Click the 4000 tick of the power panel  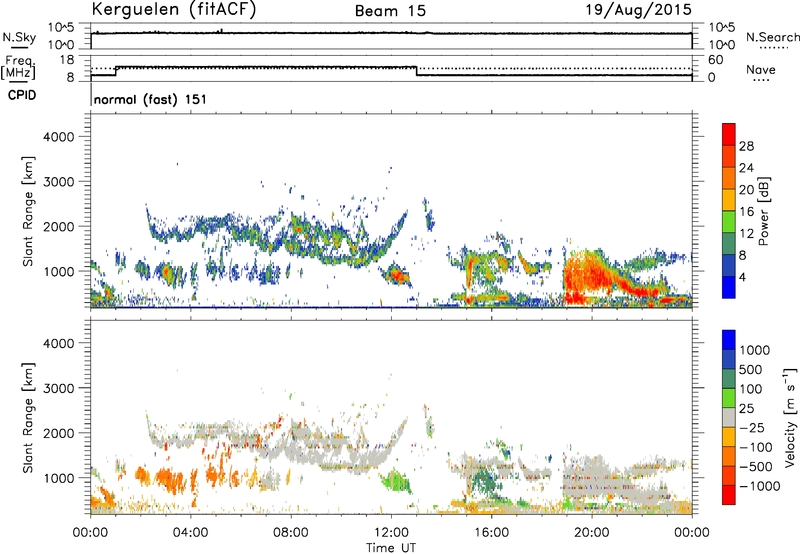(59, 137)
